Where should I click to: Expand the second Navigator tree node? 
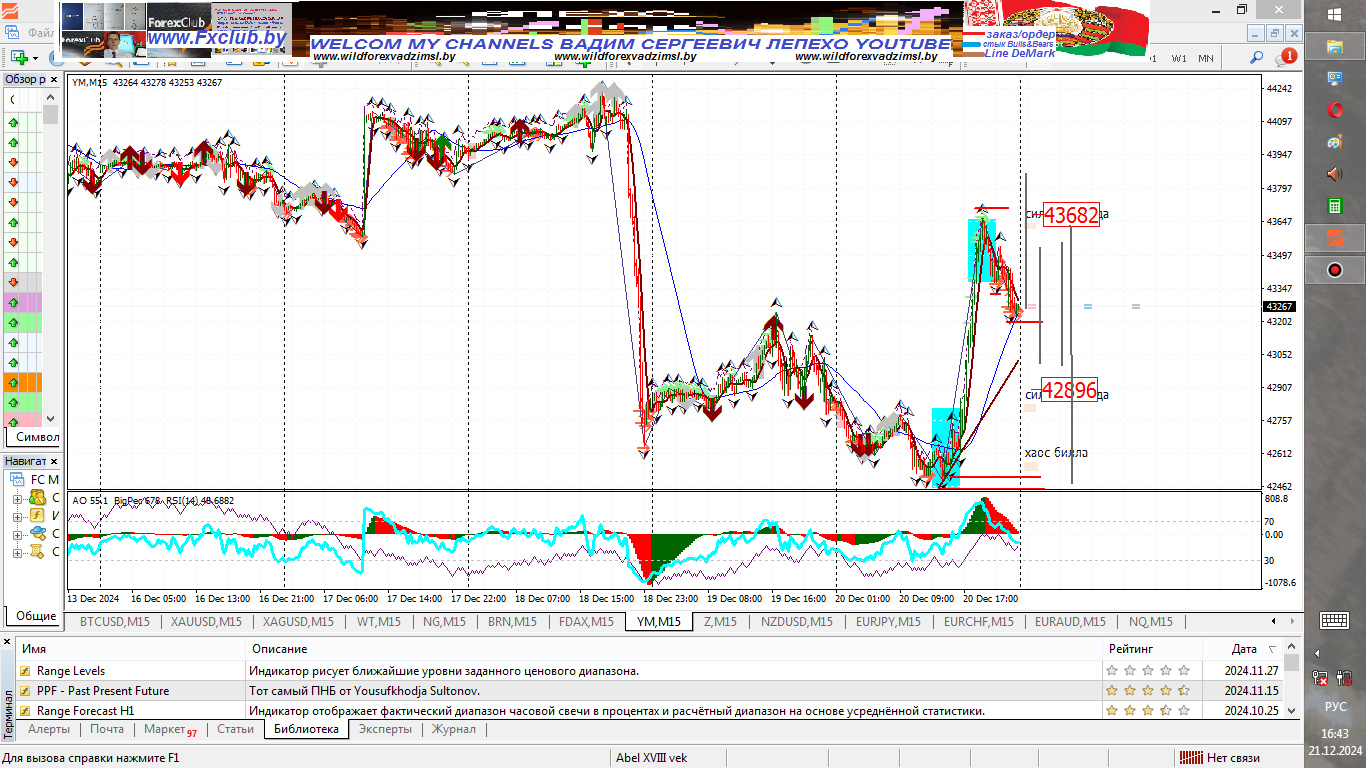(16, 516)
